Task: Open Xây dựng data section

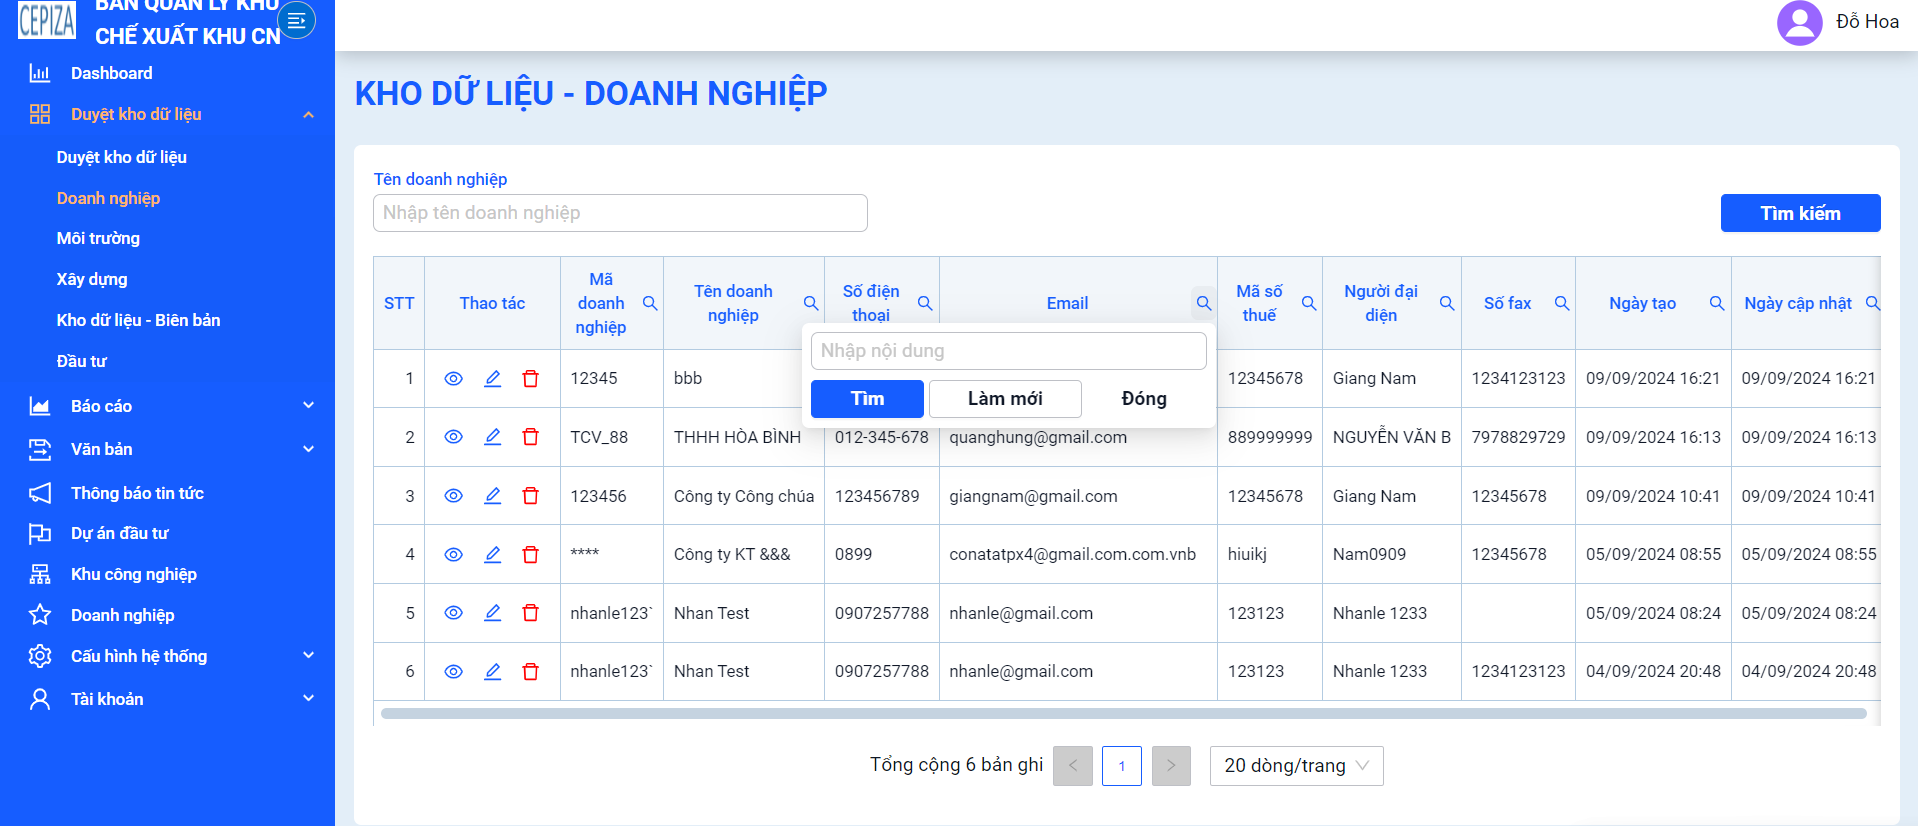Action: click(92, 279)
